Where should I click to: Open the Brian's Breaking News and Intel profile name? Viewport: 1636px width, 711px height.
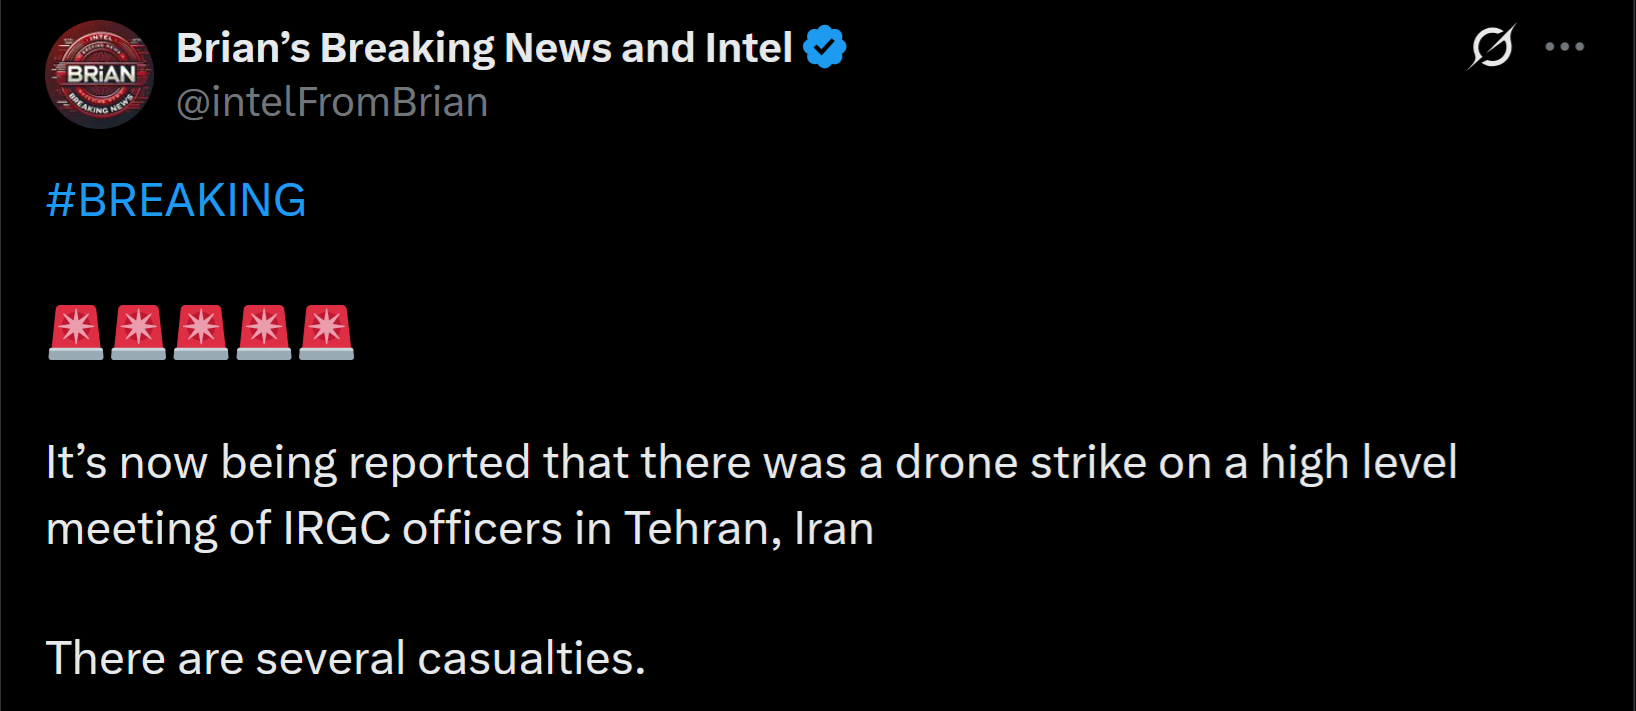[484, 48]
